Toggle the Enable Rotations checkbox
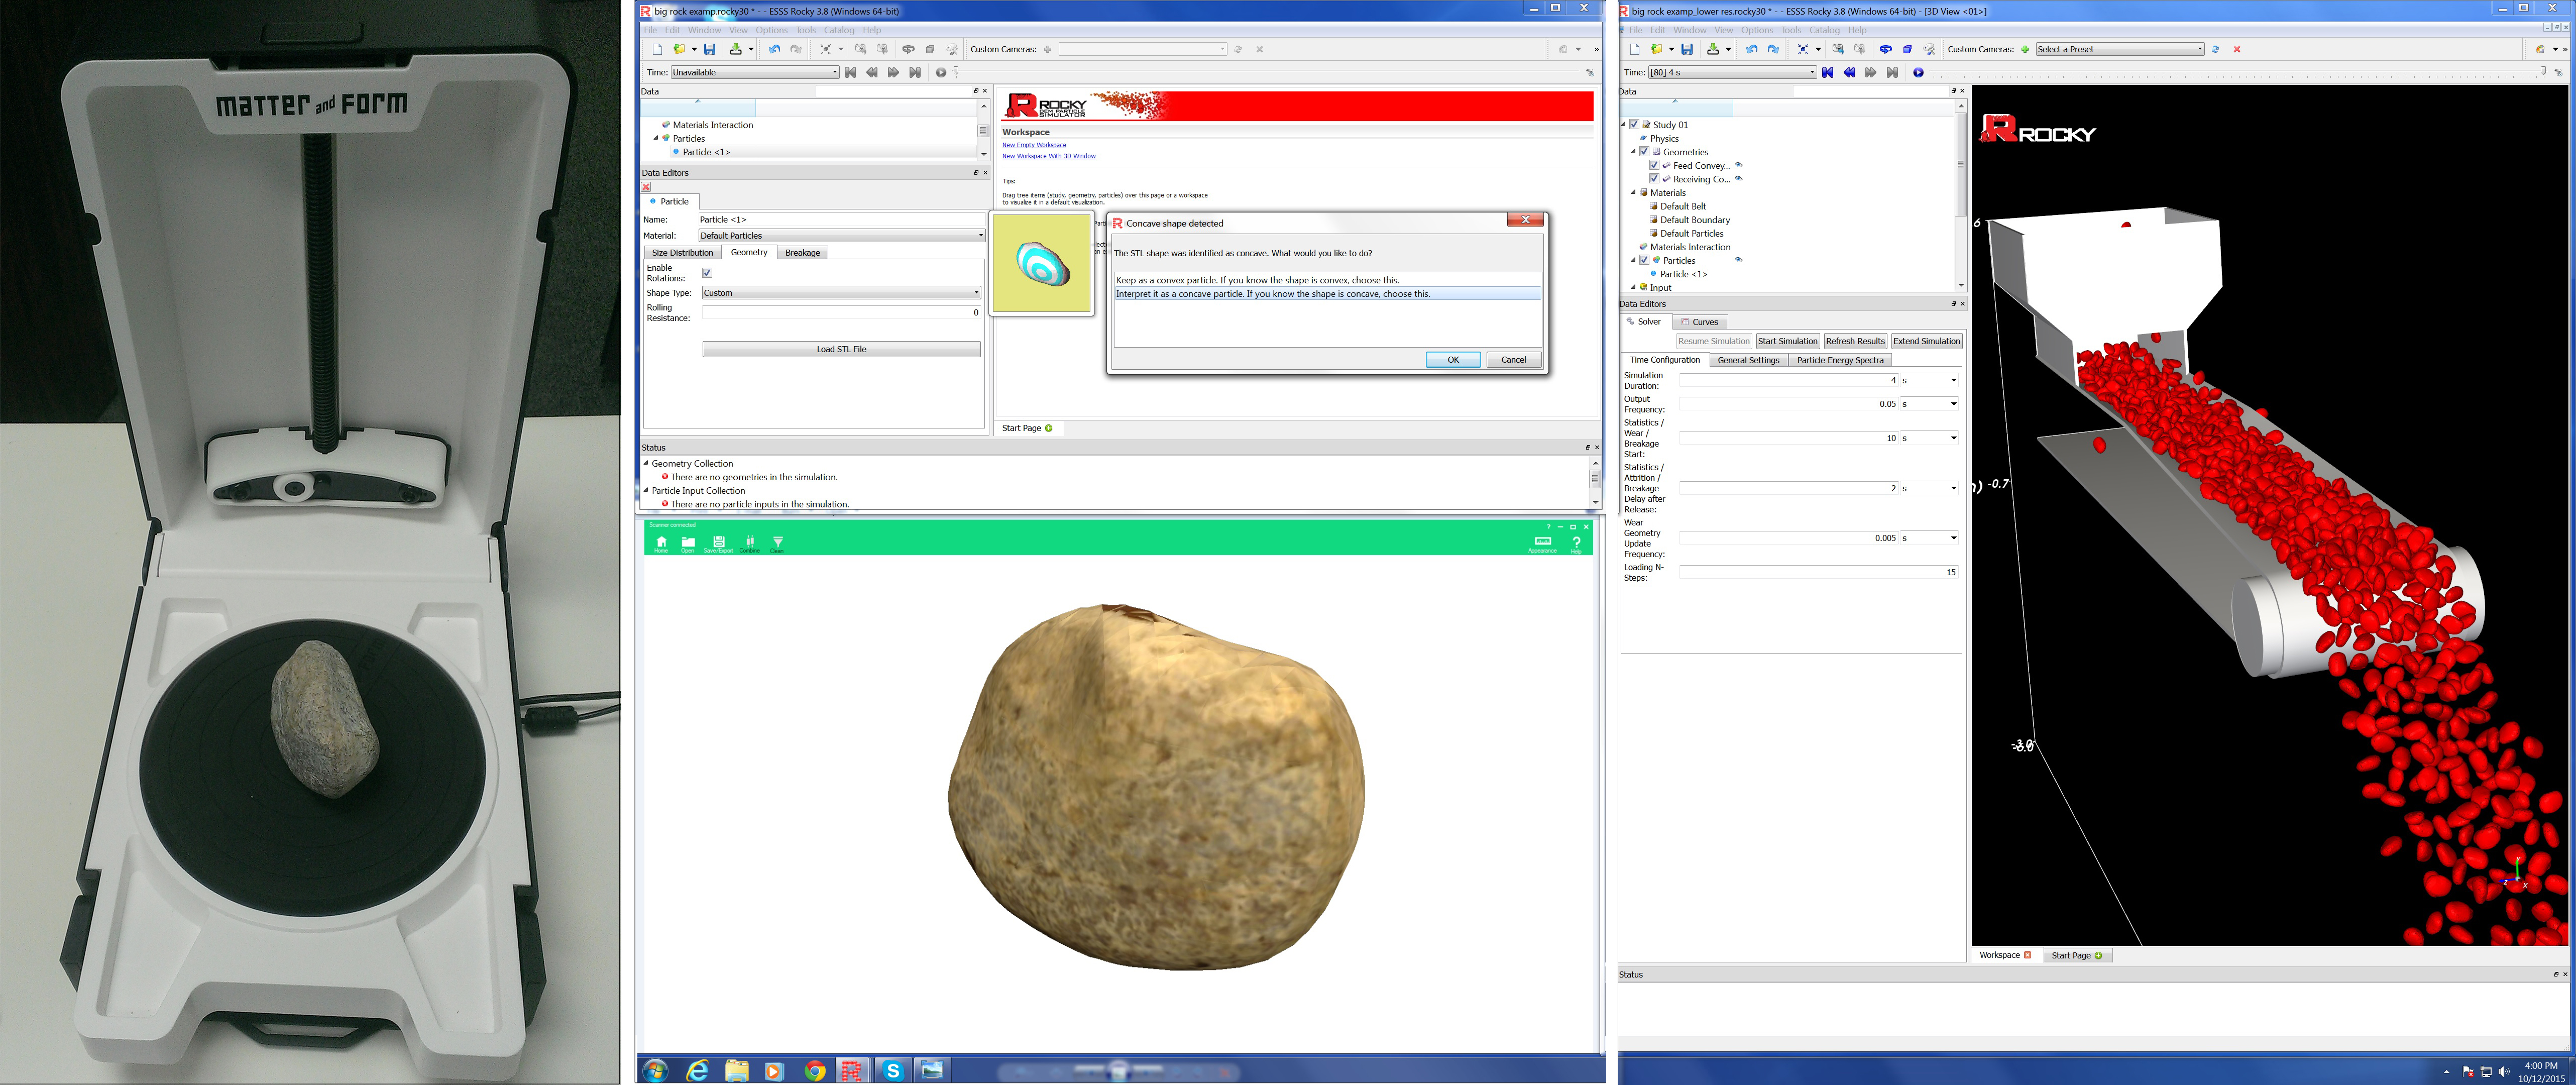The width and height of the screenshot is (2576, 1085). pos(707,272)
